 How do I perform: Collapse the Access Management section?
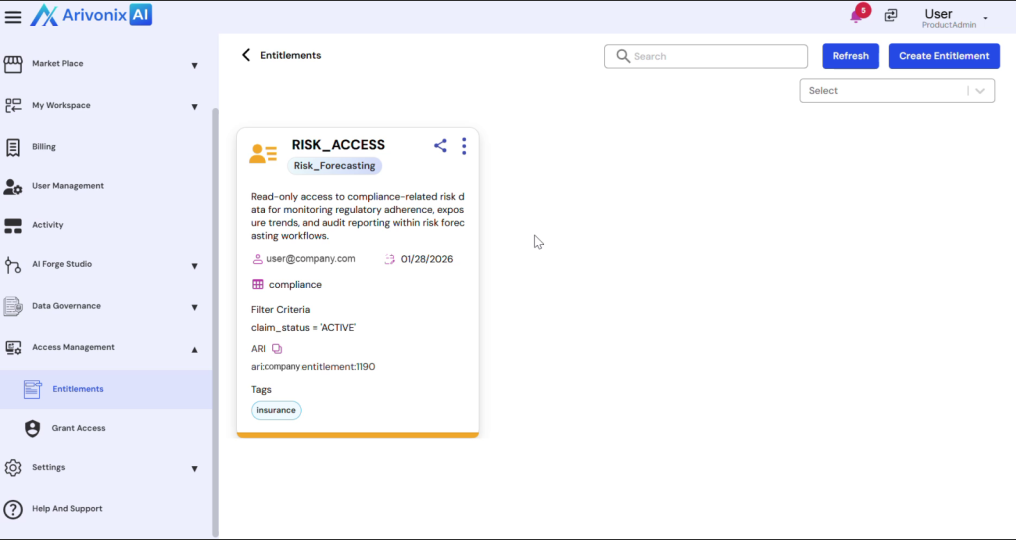click(x=194, y=349)
